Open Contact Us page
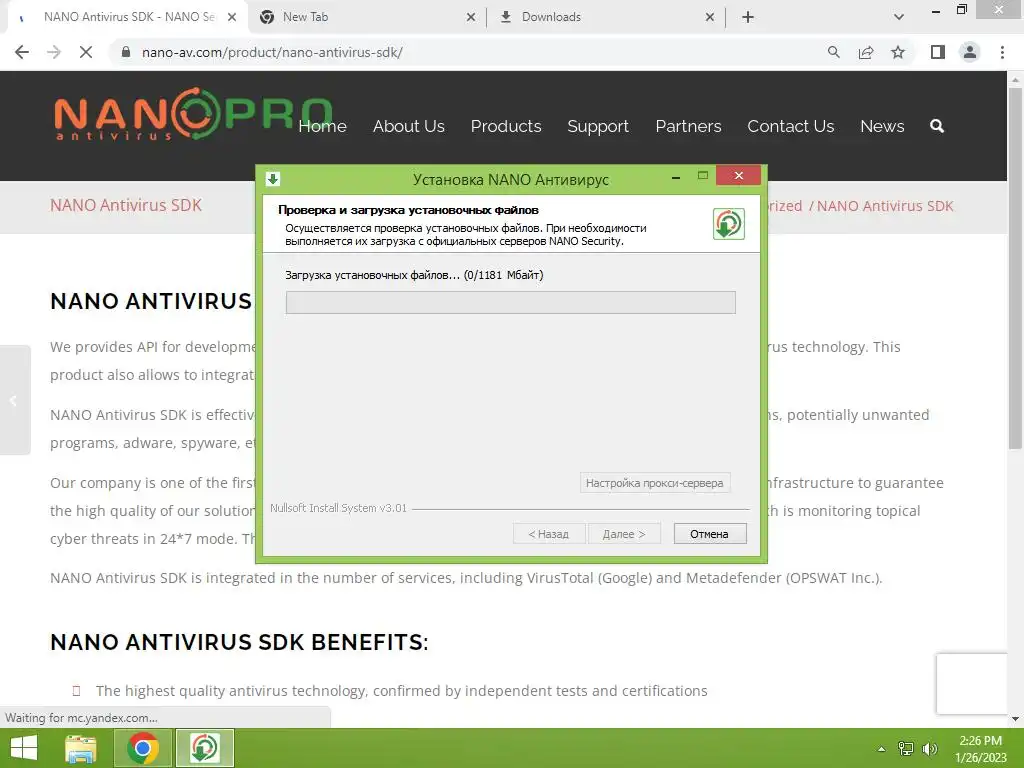This screenshot has width=1024, height=768. tap(791, 126)
